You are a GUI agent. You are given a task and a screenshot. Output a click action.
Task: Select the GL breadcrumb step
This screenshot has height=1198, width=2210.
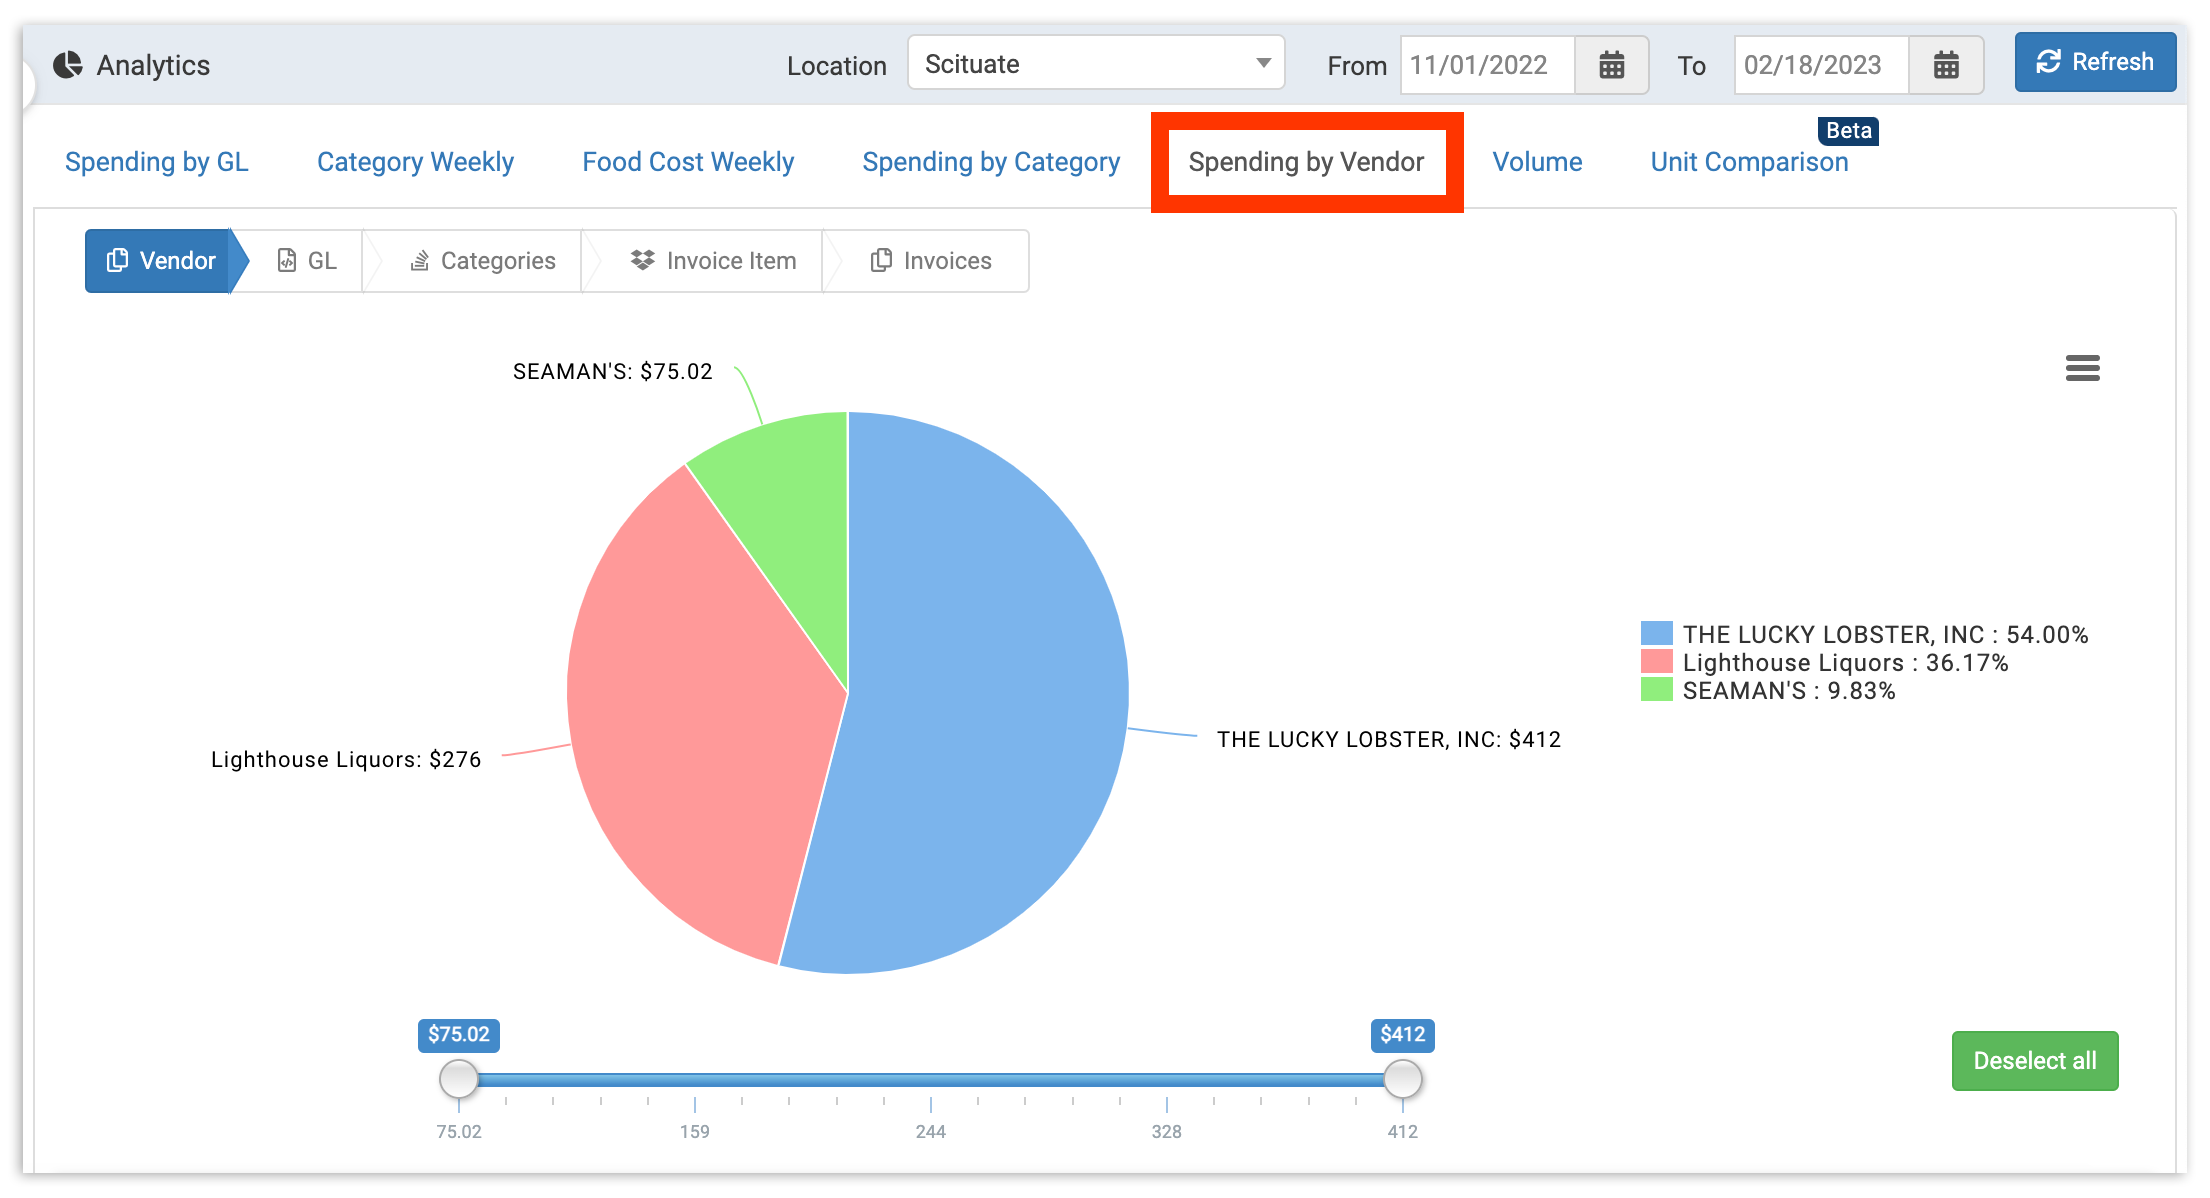pyautogui.click(x=307, y=261)
